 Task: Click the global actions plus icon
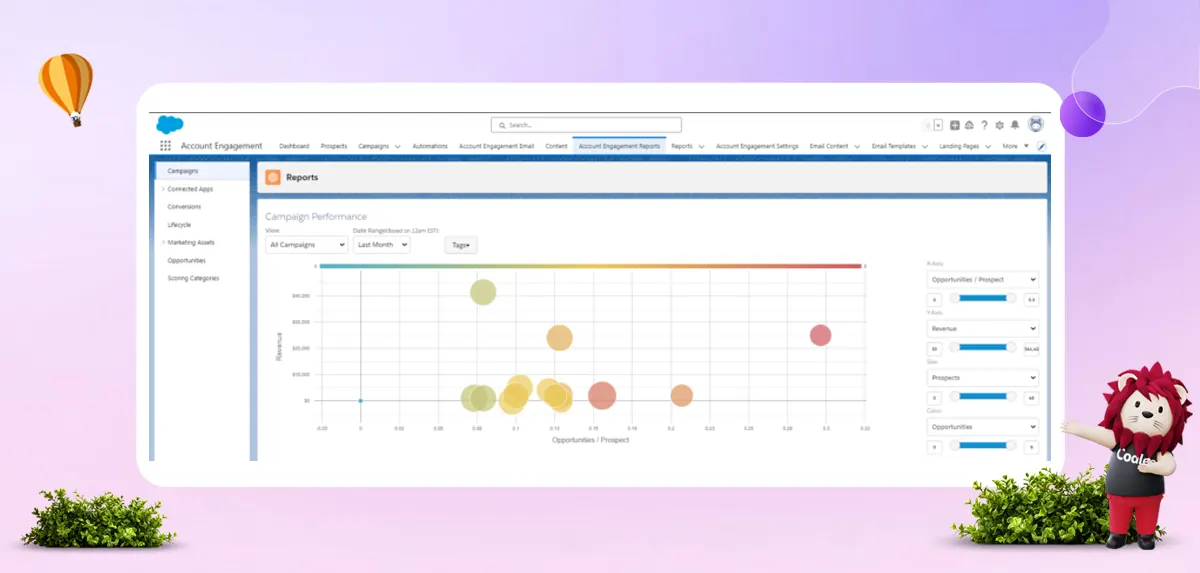pyautogui.click(x=955, y=125)
